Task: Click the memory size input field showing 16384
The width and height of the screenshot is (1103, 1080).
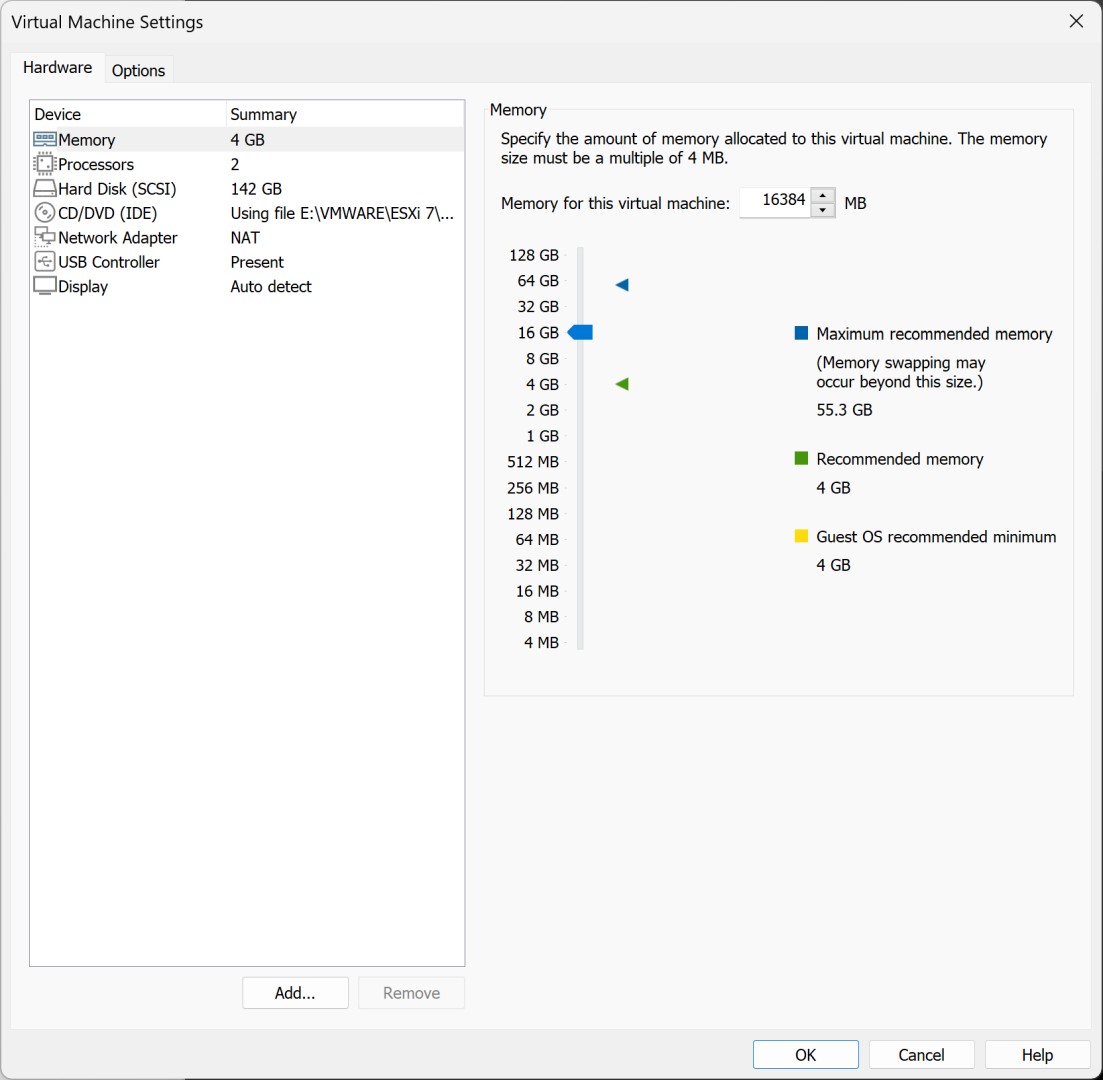Action: 775,203
